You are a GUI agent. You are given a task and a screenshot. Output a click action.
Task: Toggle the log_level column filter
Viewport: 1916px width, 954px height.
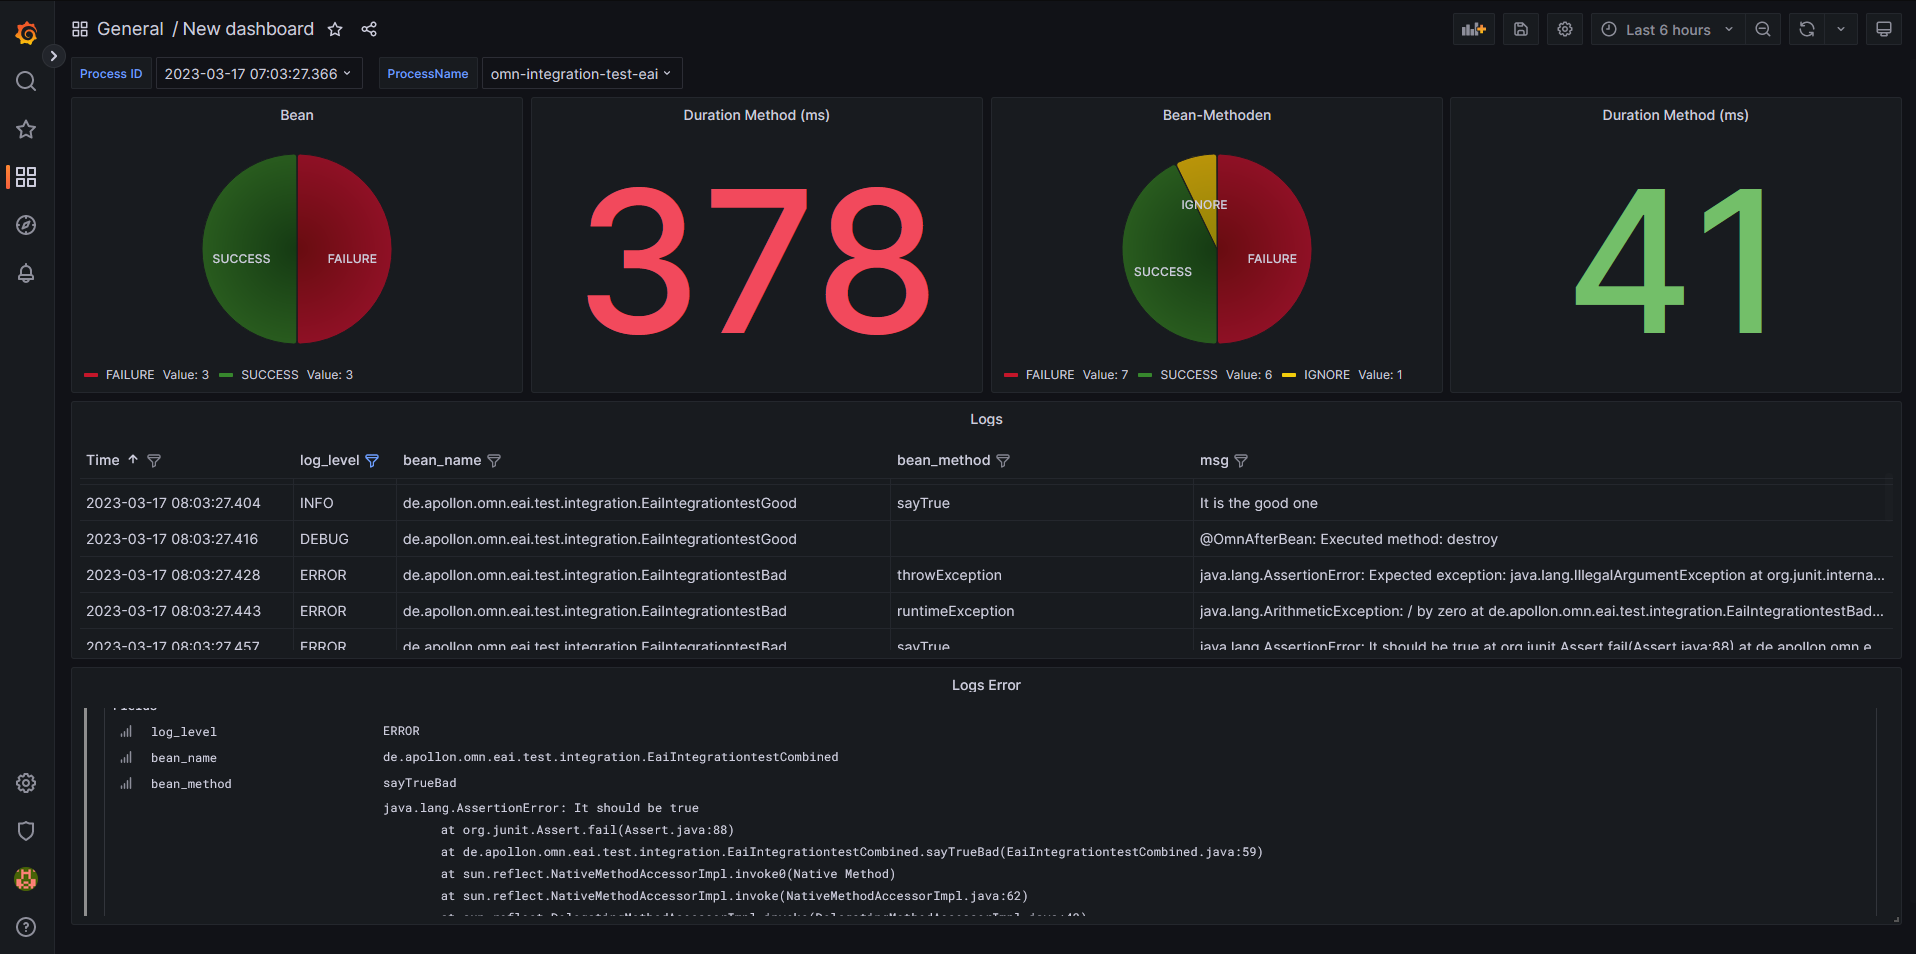coord(372,461)
